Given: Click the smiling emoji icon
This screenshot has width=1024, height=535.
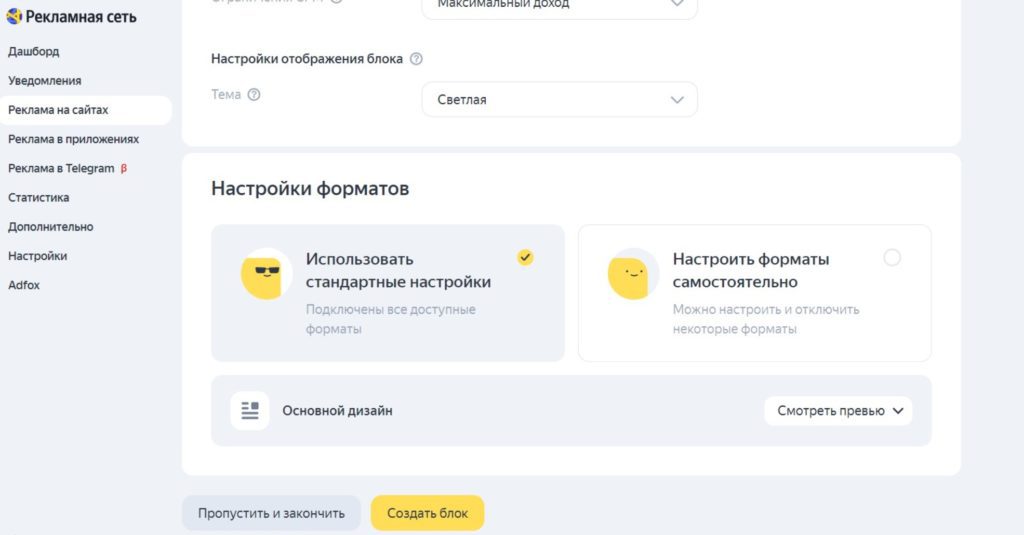Looking at the screenshot, I should (x=633, y=274).
